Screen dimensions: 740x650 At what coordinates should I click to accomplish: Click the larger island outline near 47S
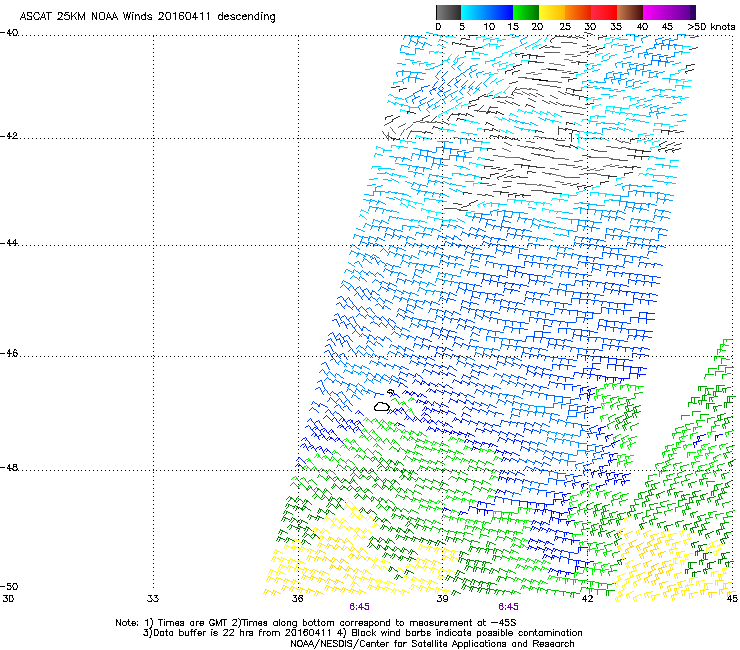click(x=381, y=406)
